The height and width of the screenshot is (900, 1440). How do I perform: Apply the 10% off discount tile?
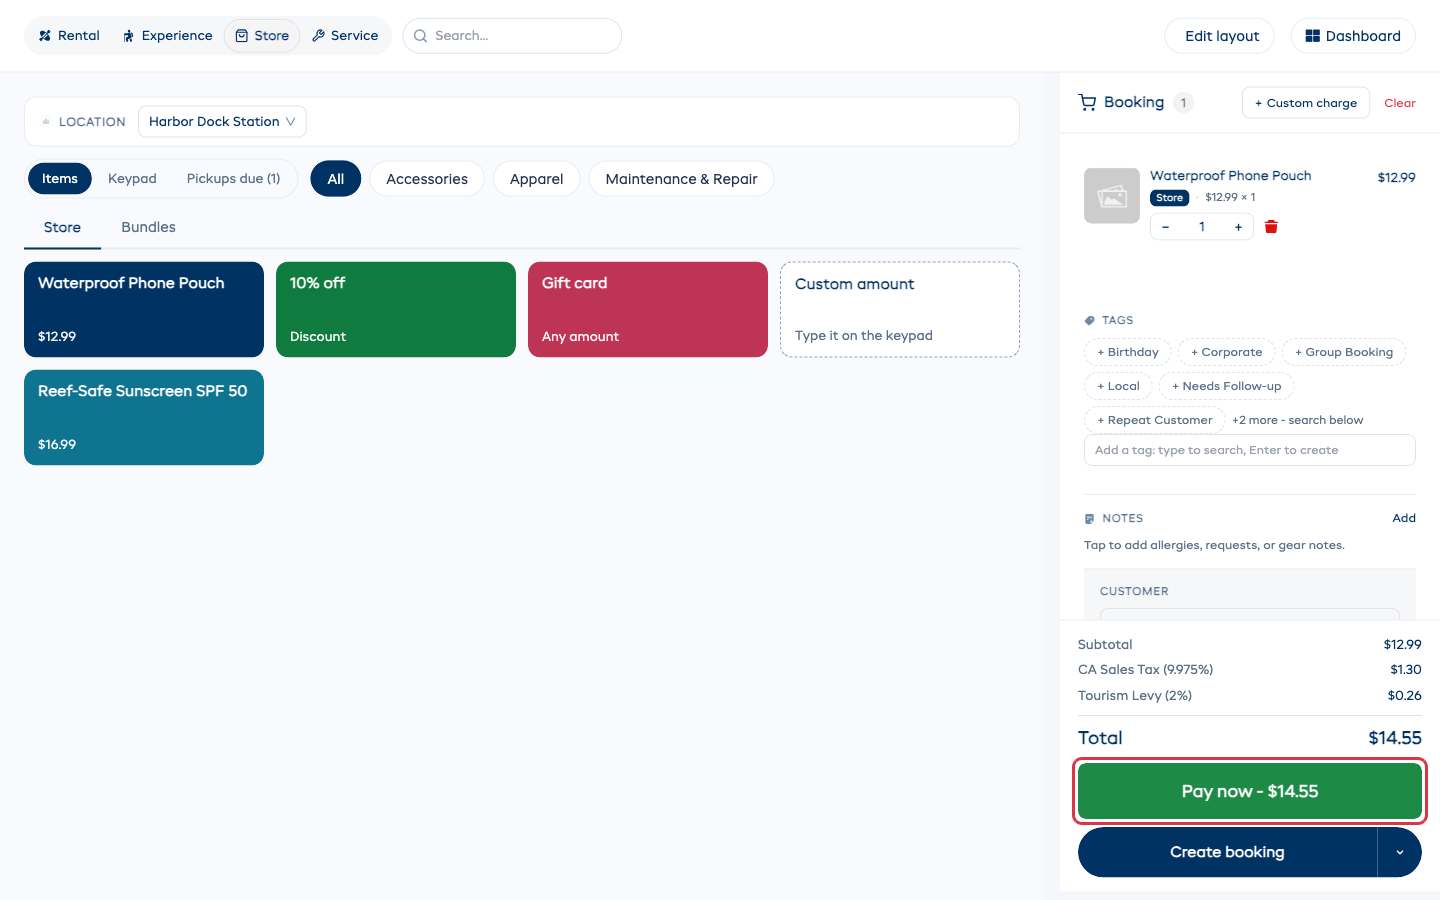[396, 310]
